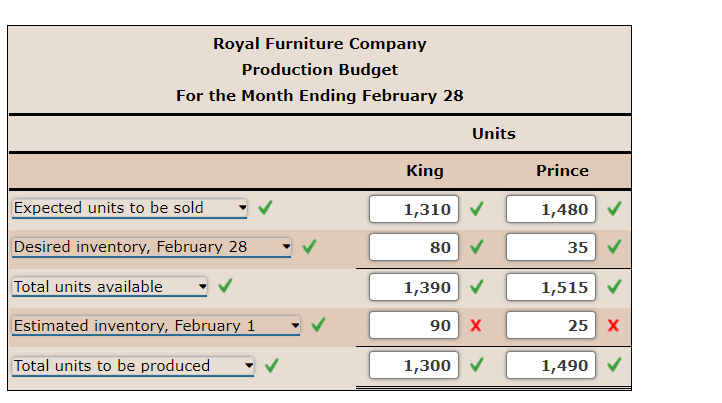Click the red X next to King value 90
Viewport: 722px width, 403px height.
tap(476, 326)
